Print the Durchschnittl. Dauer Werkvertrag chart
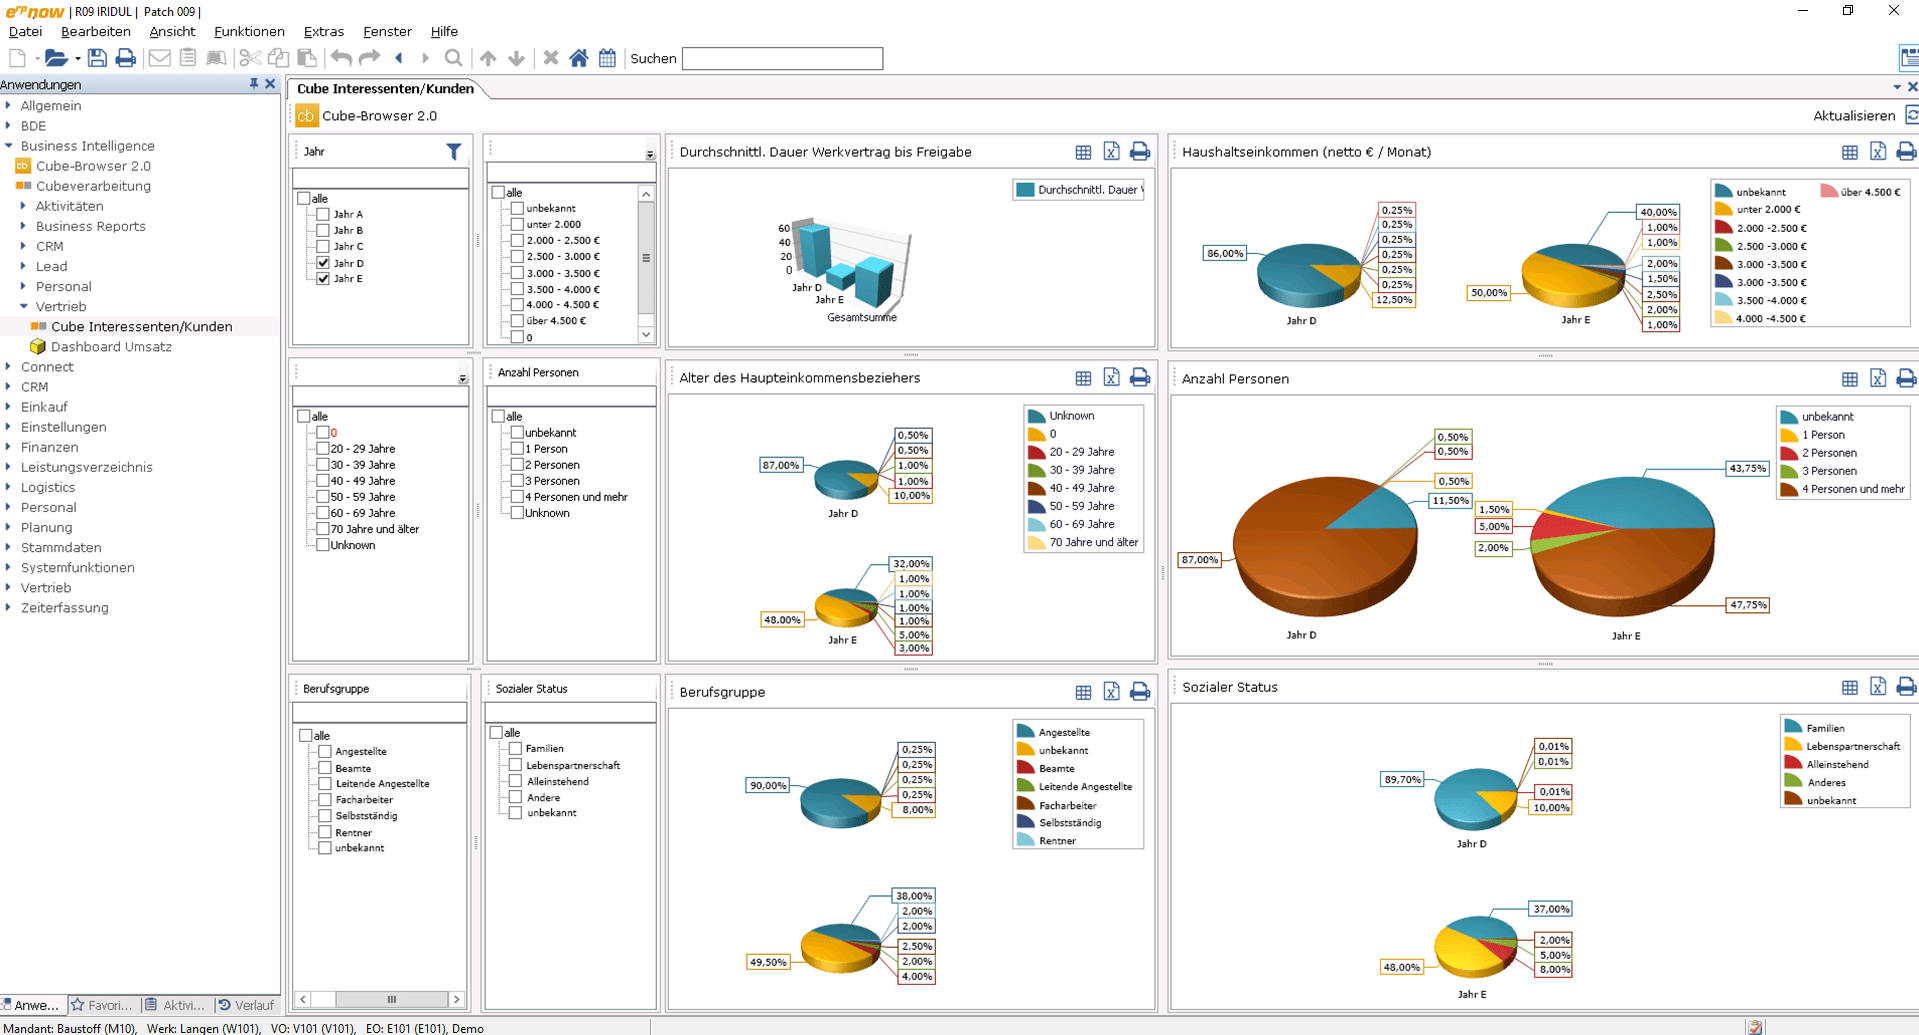The image size is (1919, 1035). click(x=1139, y=152)
